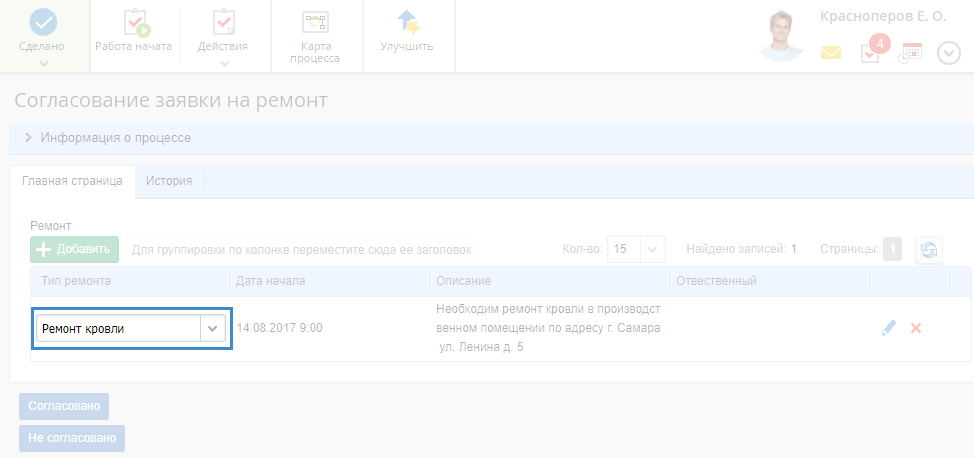This screenshot has width=974, height=458.
Task: Expand the chevron under Сделано
Action: (x=43, y=63)
